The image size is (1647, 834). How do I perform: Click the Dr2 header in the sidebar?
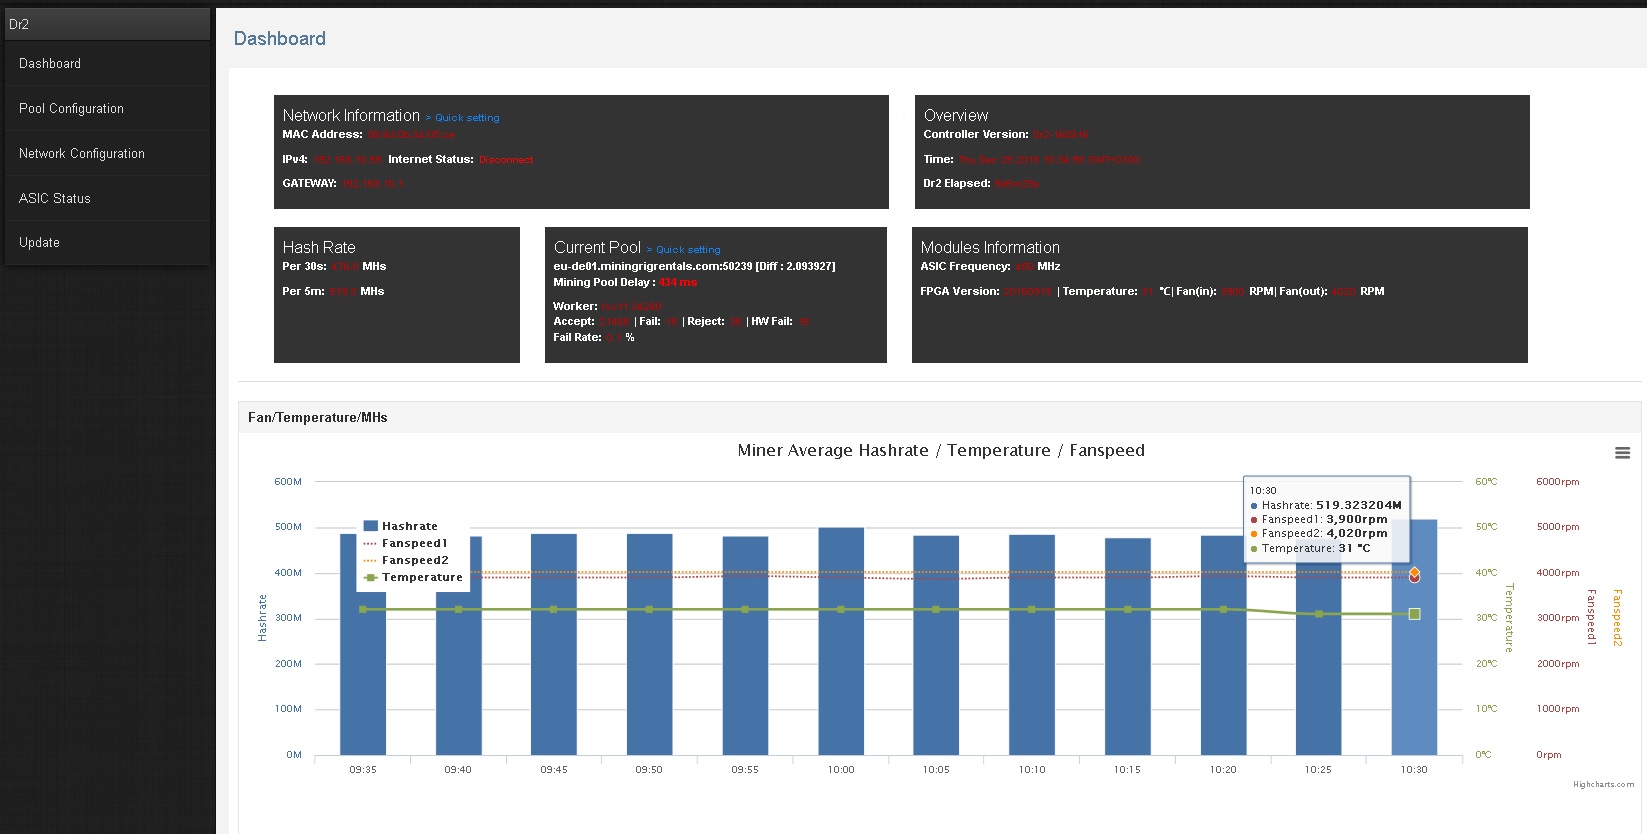[20, 24]
